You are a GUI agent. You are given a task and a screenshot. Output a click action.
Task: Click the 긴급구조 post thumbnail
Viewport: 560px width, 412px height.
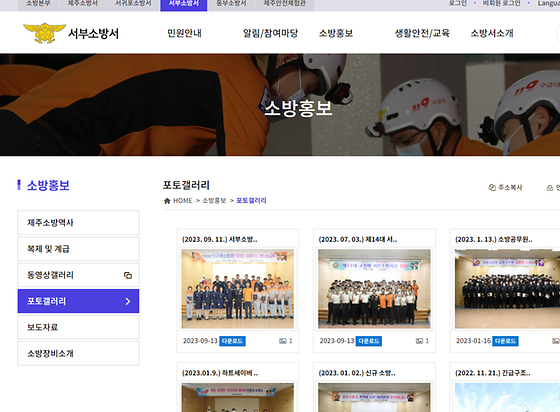pyautogui.click(x=508, y=397)
